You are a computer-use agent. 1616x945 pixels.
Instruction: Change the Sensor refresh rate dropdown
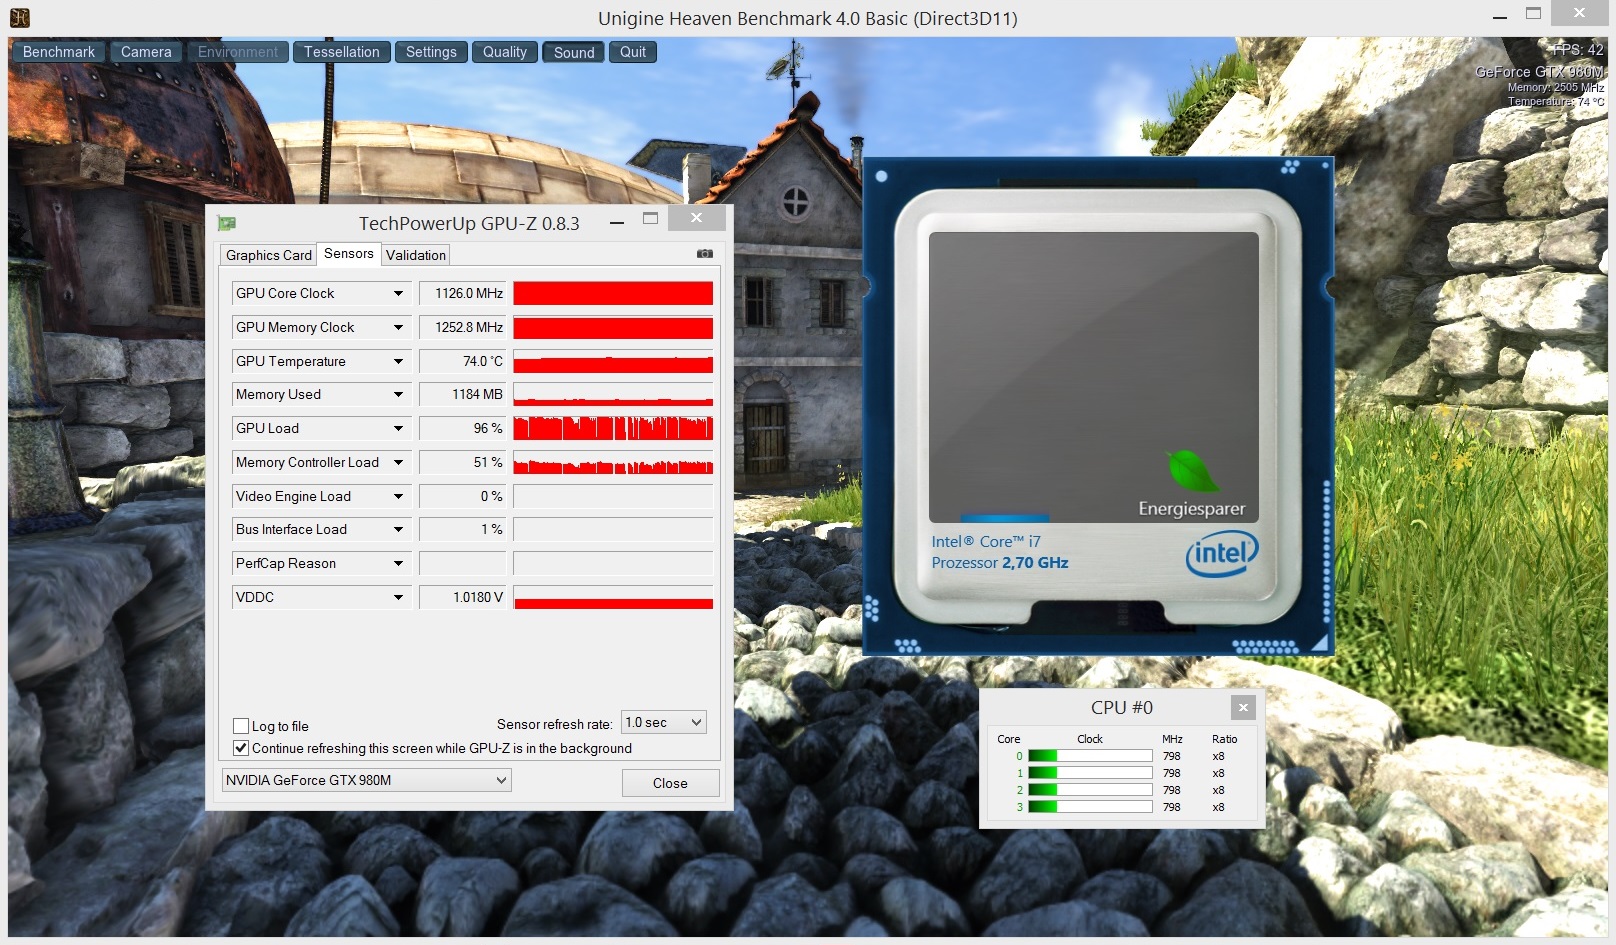[664, 722]
